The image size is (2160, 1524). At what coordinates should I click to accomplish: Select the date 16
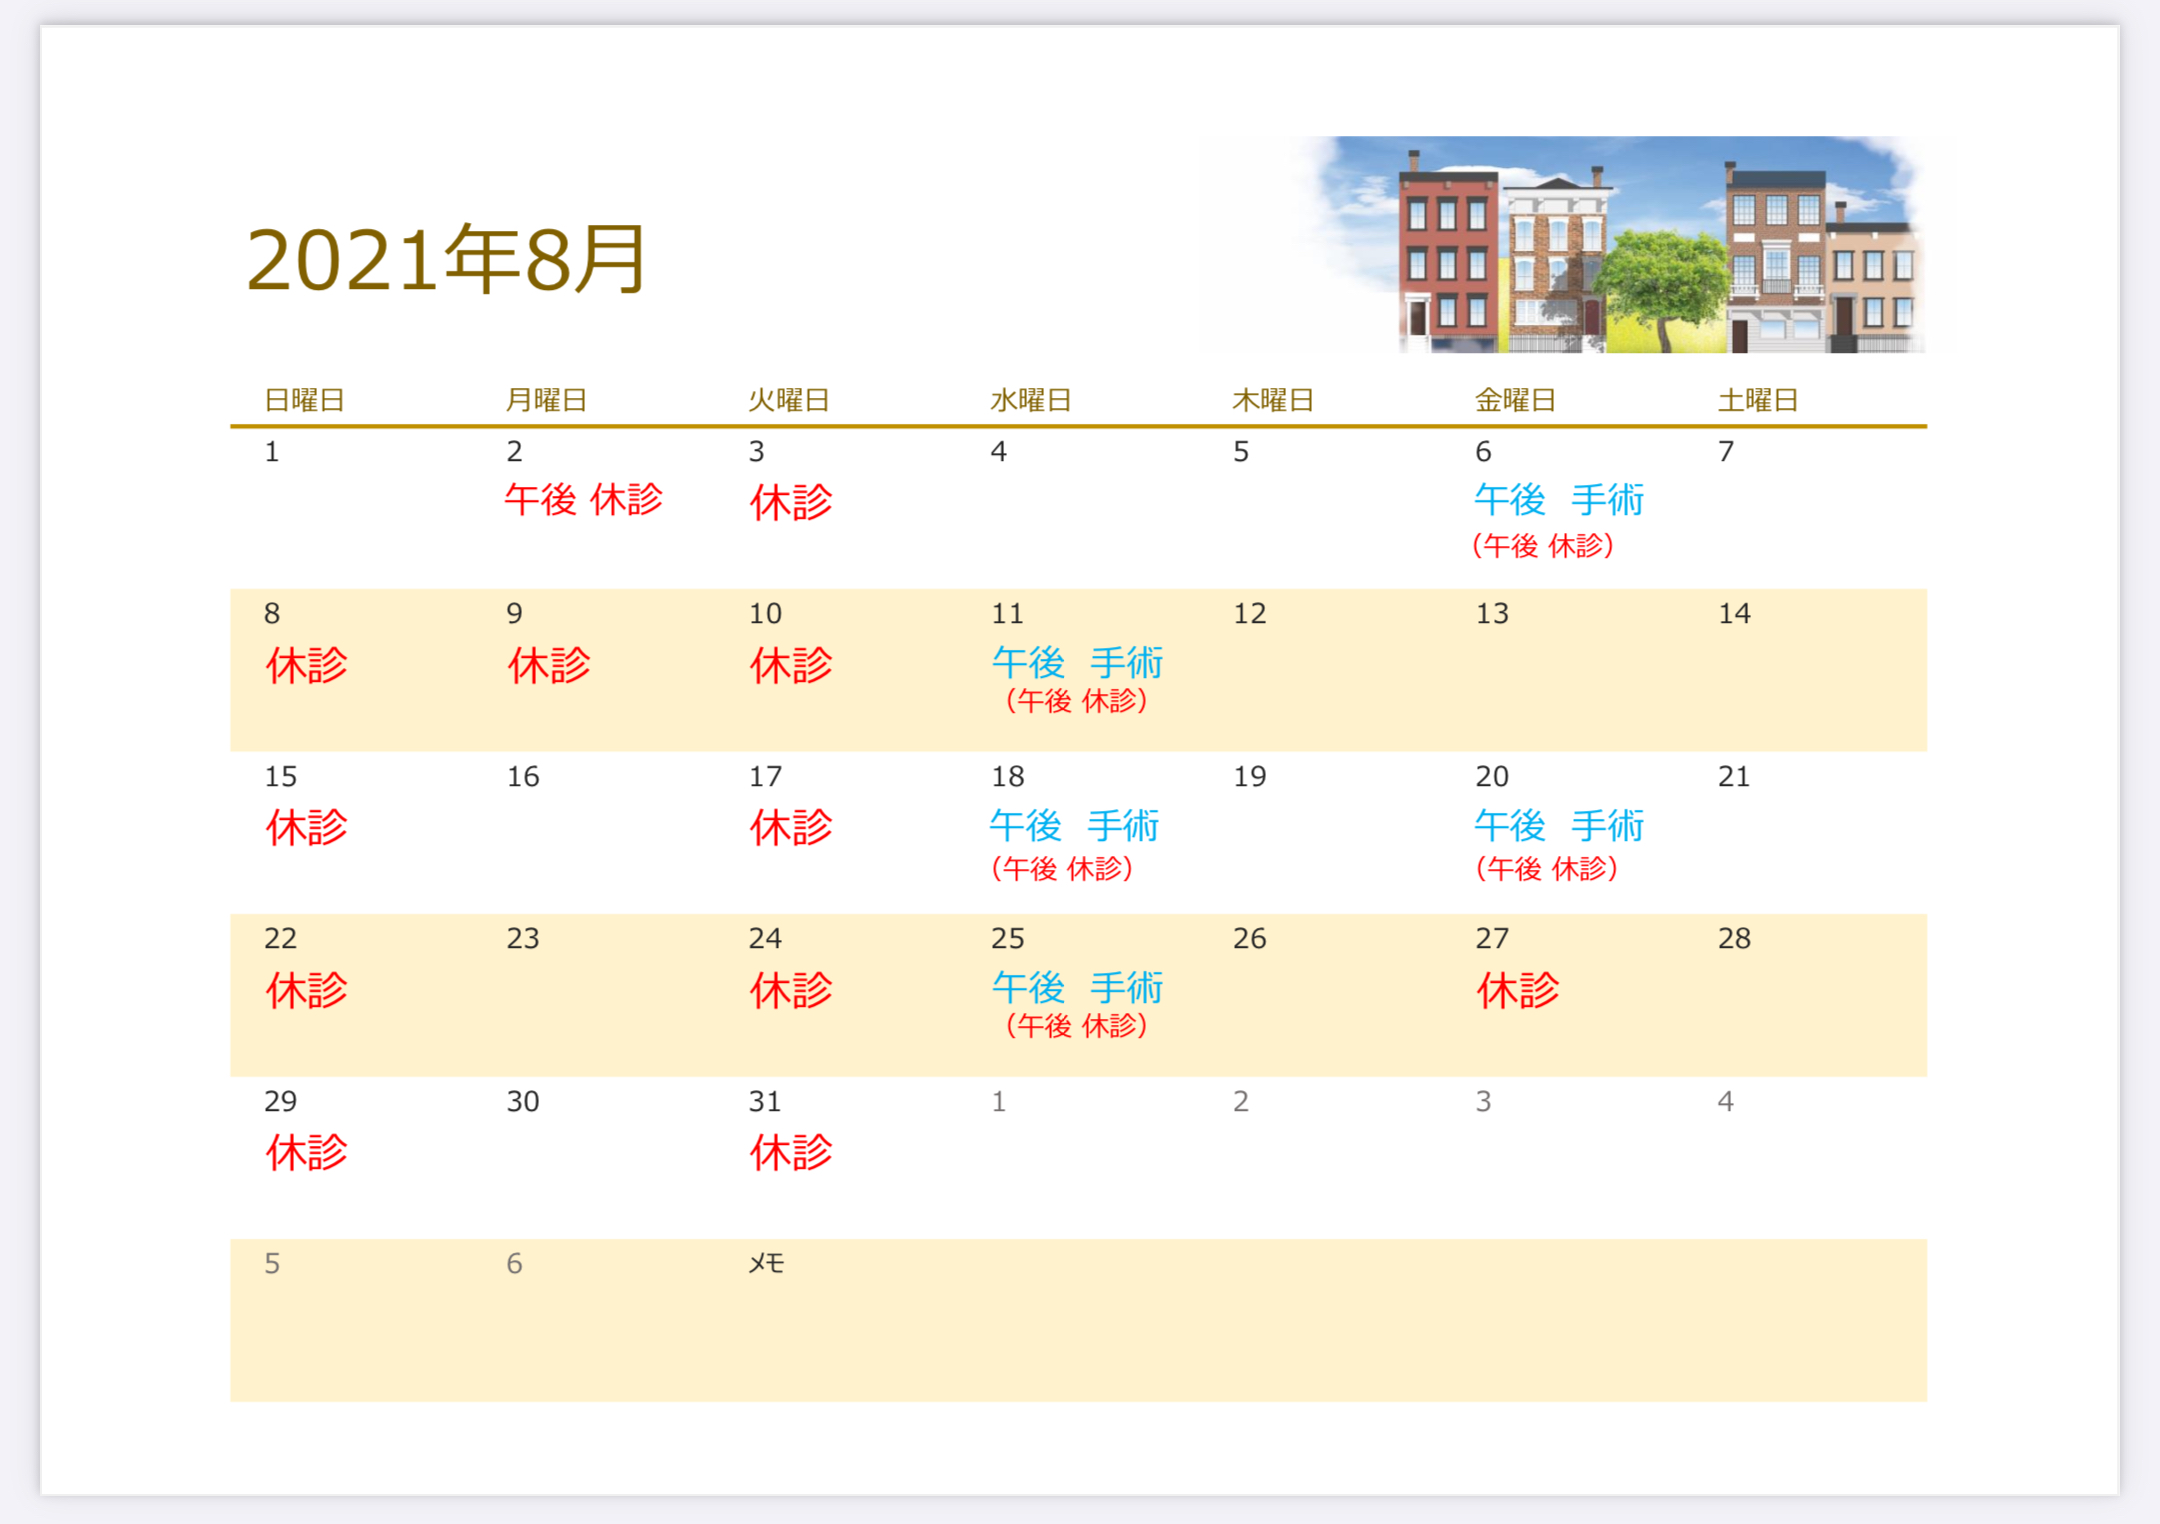point(523,777)
